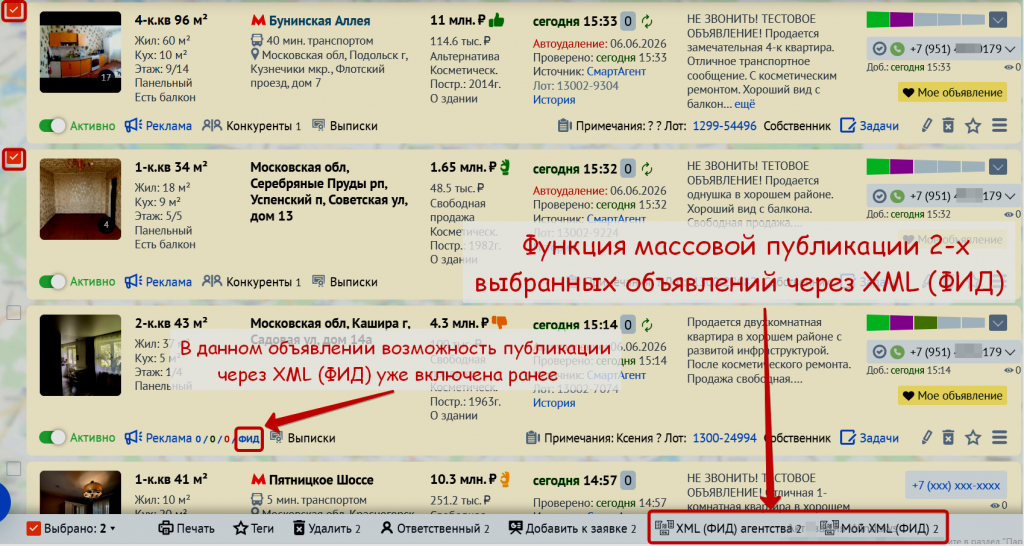The image size is (1024, 546).
Task: Click green phone icon in 1-к.кв 34 м² listing
Action: pos(897,196)
